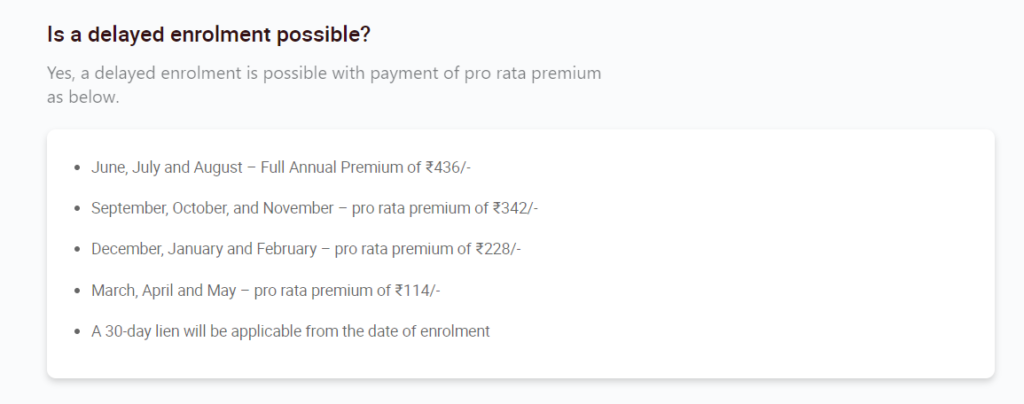Click the bullet dot before the 30-day lien line
Image resolution: width=1024 pixels, height=404 pixels.
(78, 332)
